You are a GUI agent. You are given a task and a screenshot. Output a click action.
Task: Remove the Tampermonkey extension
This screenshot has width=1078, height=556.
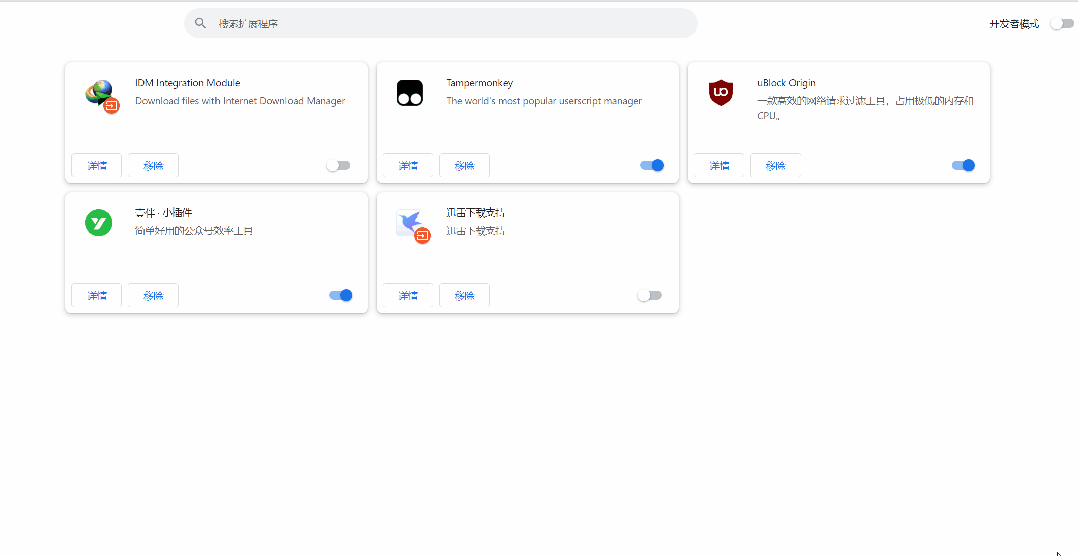[x=464, y=166]
